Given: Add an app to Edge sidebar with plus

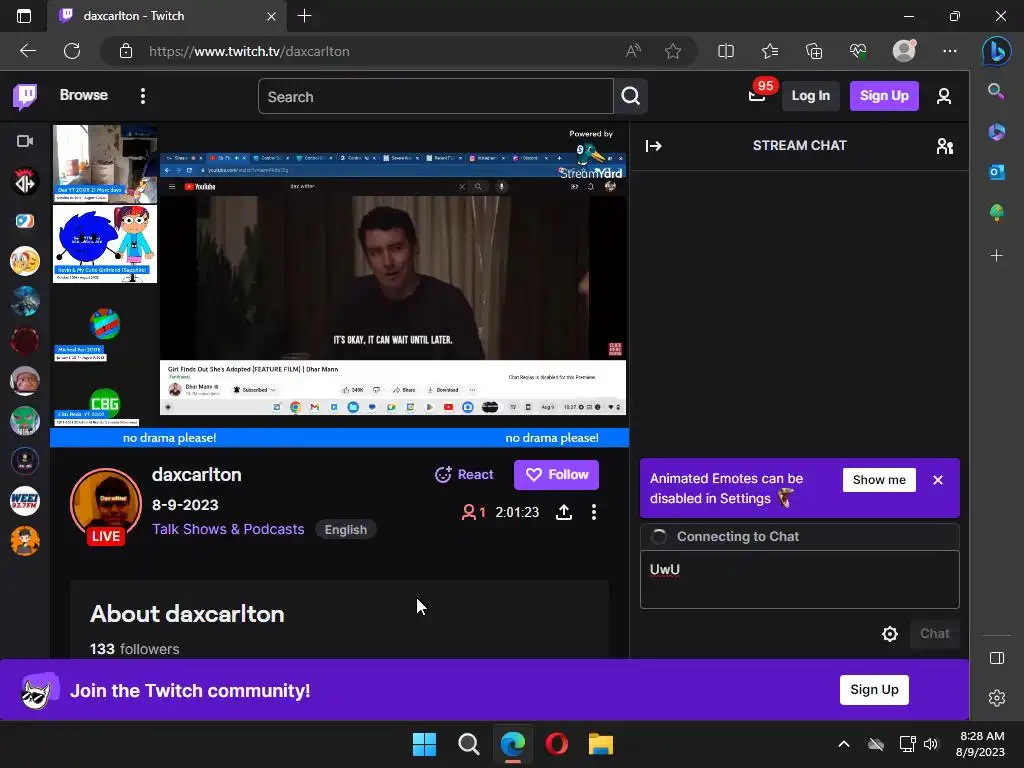Looking at the screenshot, I should (996, 255).
